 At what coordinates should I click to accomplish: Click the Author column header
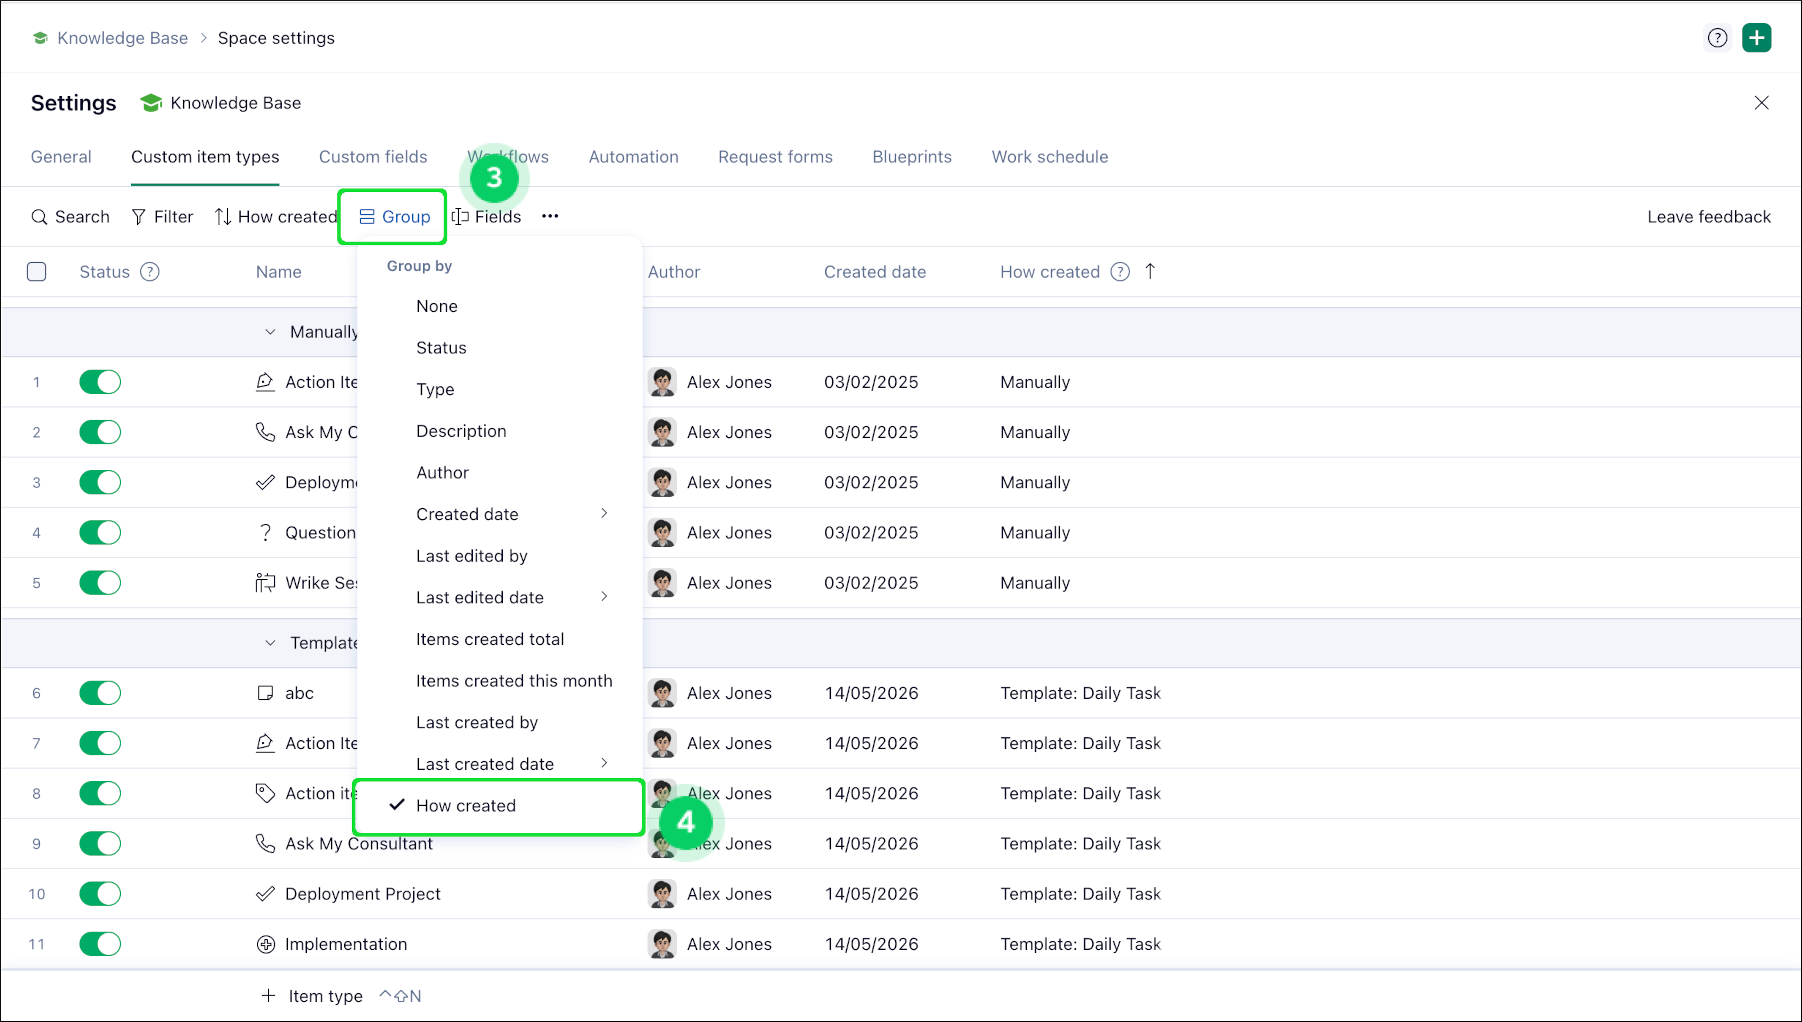(674, 272)
